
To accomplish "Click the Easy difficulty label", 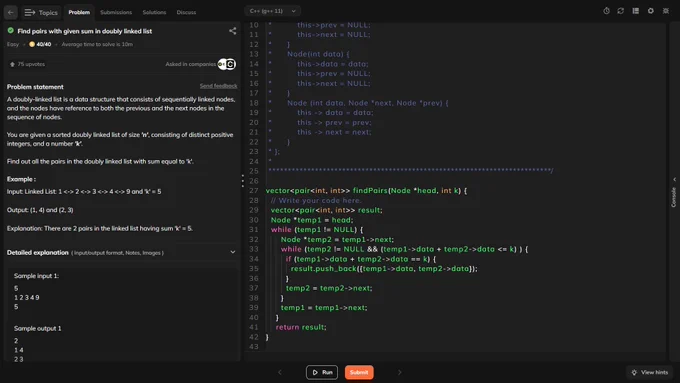I will click(x=13, y=44).
